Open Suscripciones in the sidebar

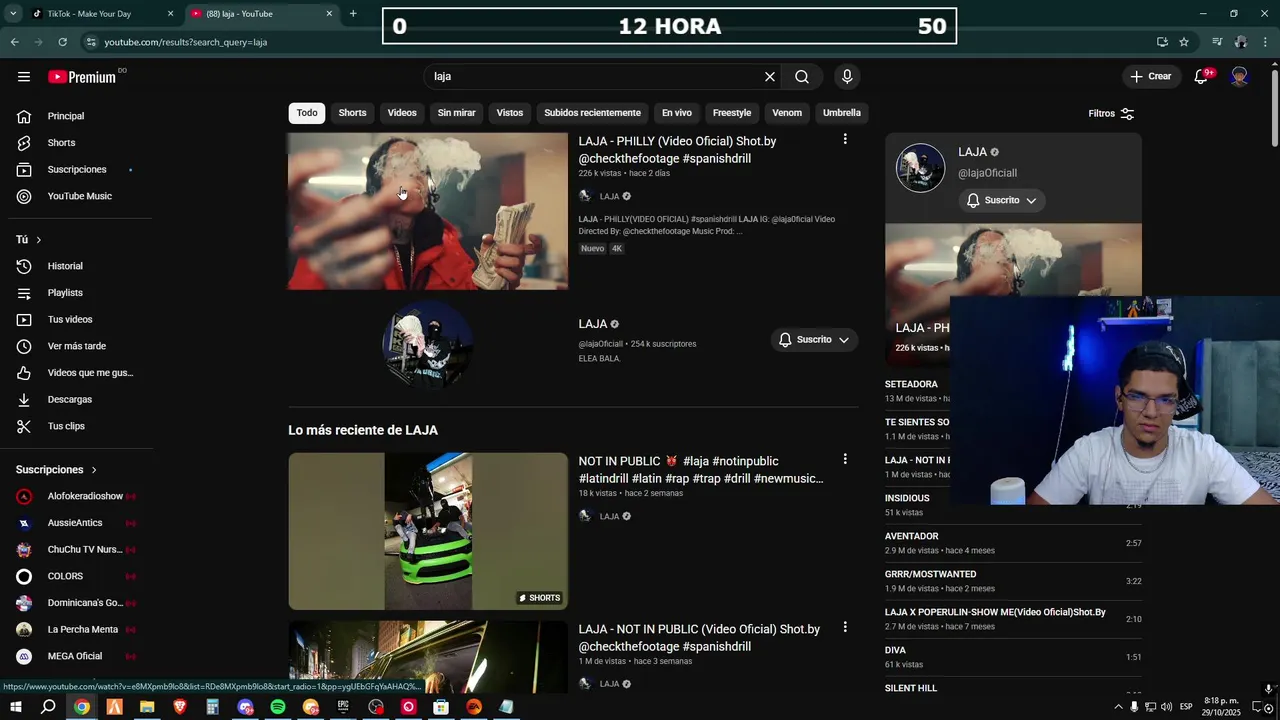76,170
